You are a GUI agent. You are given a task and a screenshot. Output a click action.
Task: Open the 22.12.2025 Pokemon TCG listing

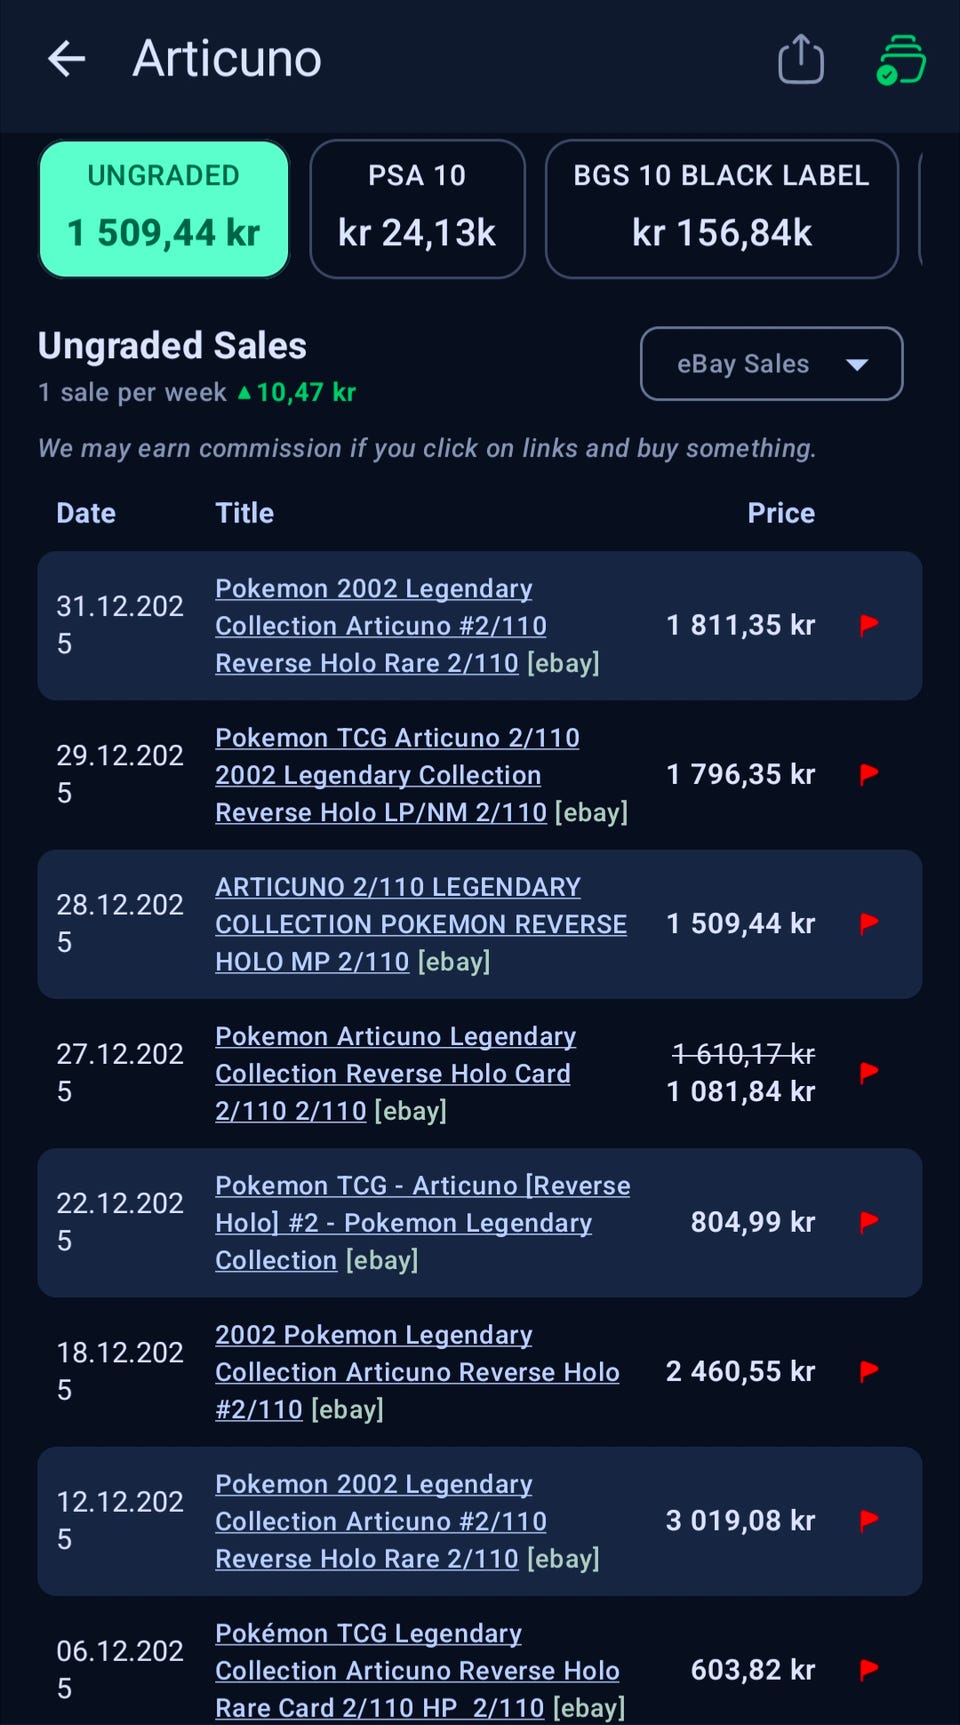(423, 1223)
